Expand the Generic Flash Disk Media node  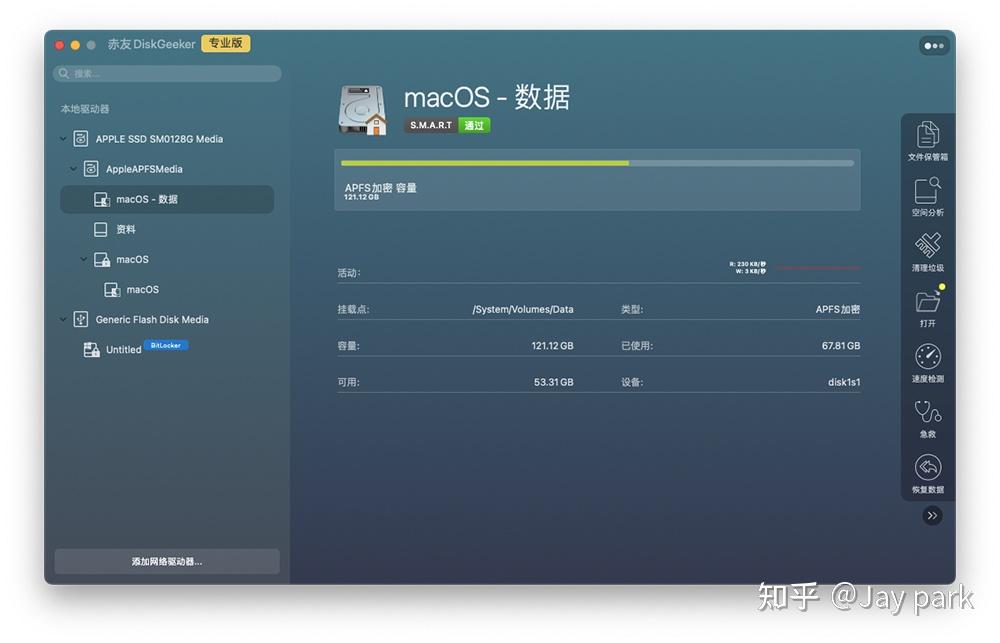click(63, 319)
